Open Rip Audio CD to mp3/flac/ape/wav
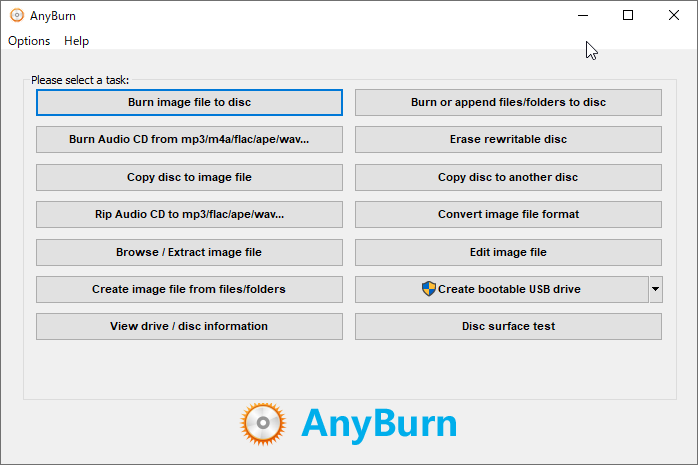 (x=189, y=214)
